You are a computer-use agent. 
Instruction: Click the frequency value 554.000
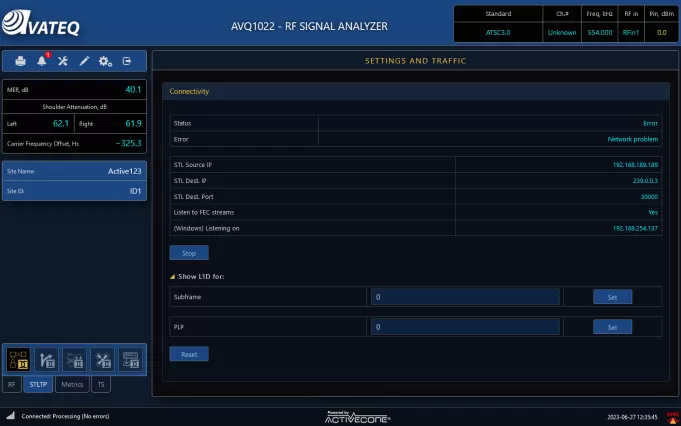(600, 33)
